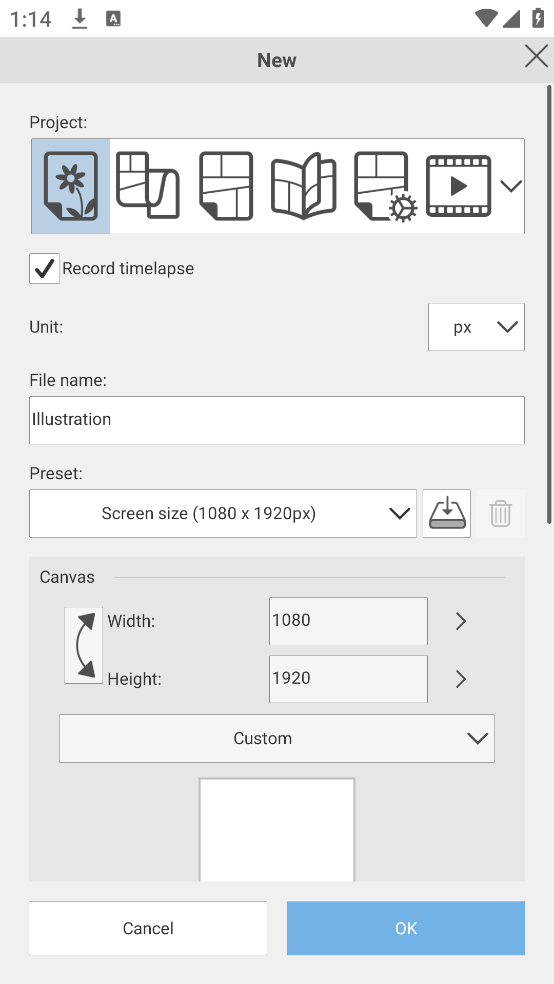
Task: Choose the Animation film project icon
Action: pyautogui.click(x=459, y=186)
